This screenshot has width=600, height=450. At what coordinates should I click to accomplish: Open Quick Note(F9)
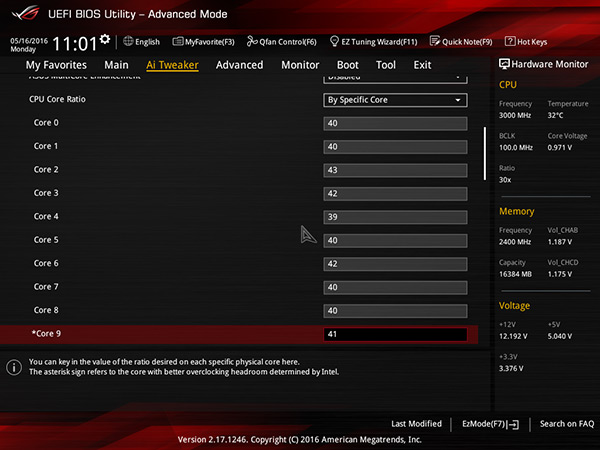pyautogui.click(x=461, y=41)
